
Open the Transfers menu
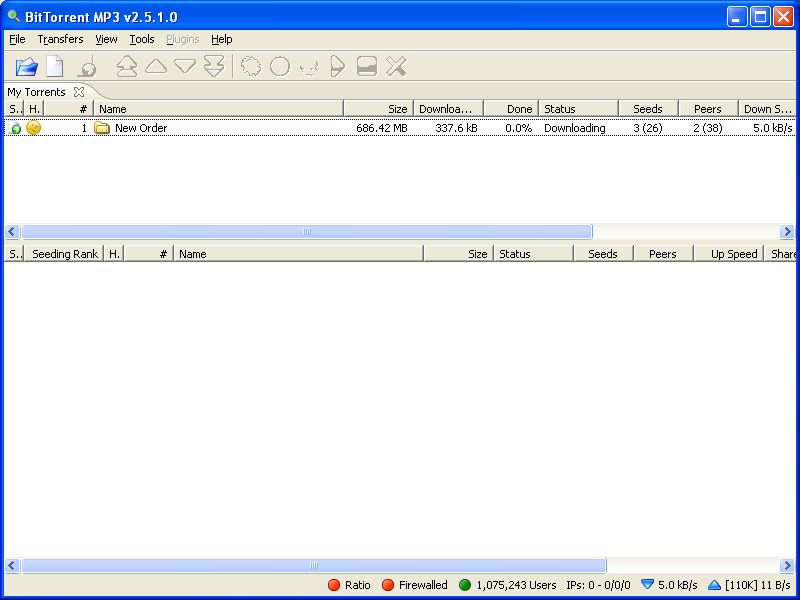pyautogui.click(x=60, y=39)
